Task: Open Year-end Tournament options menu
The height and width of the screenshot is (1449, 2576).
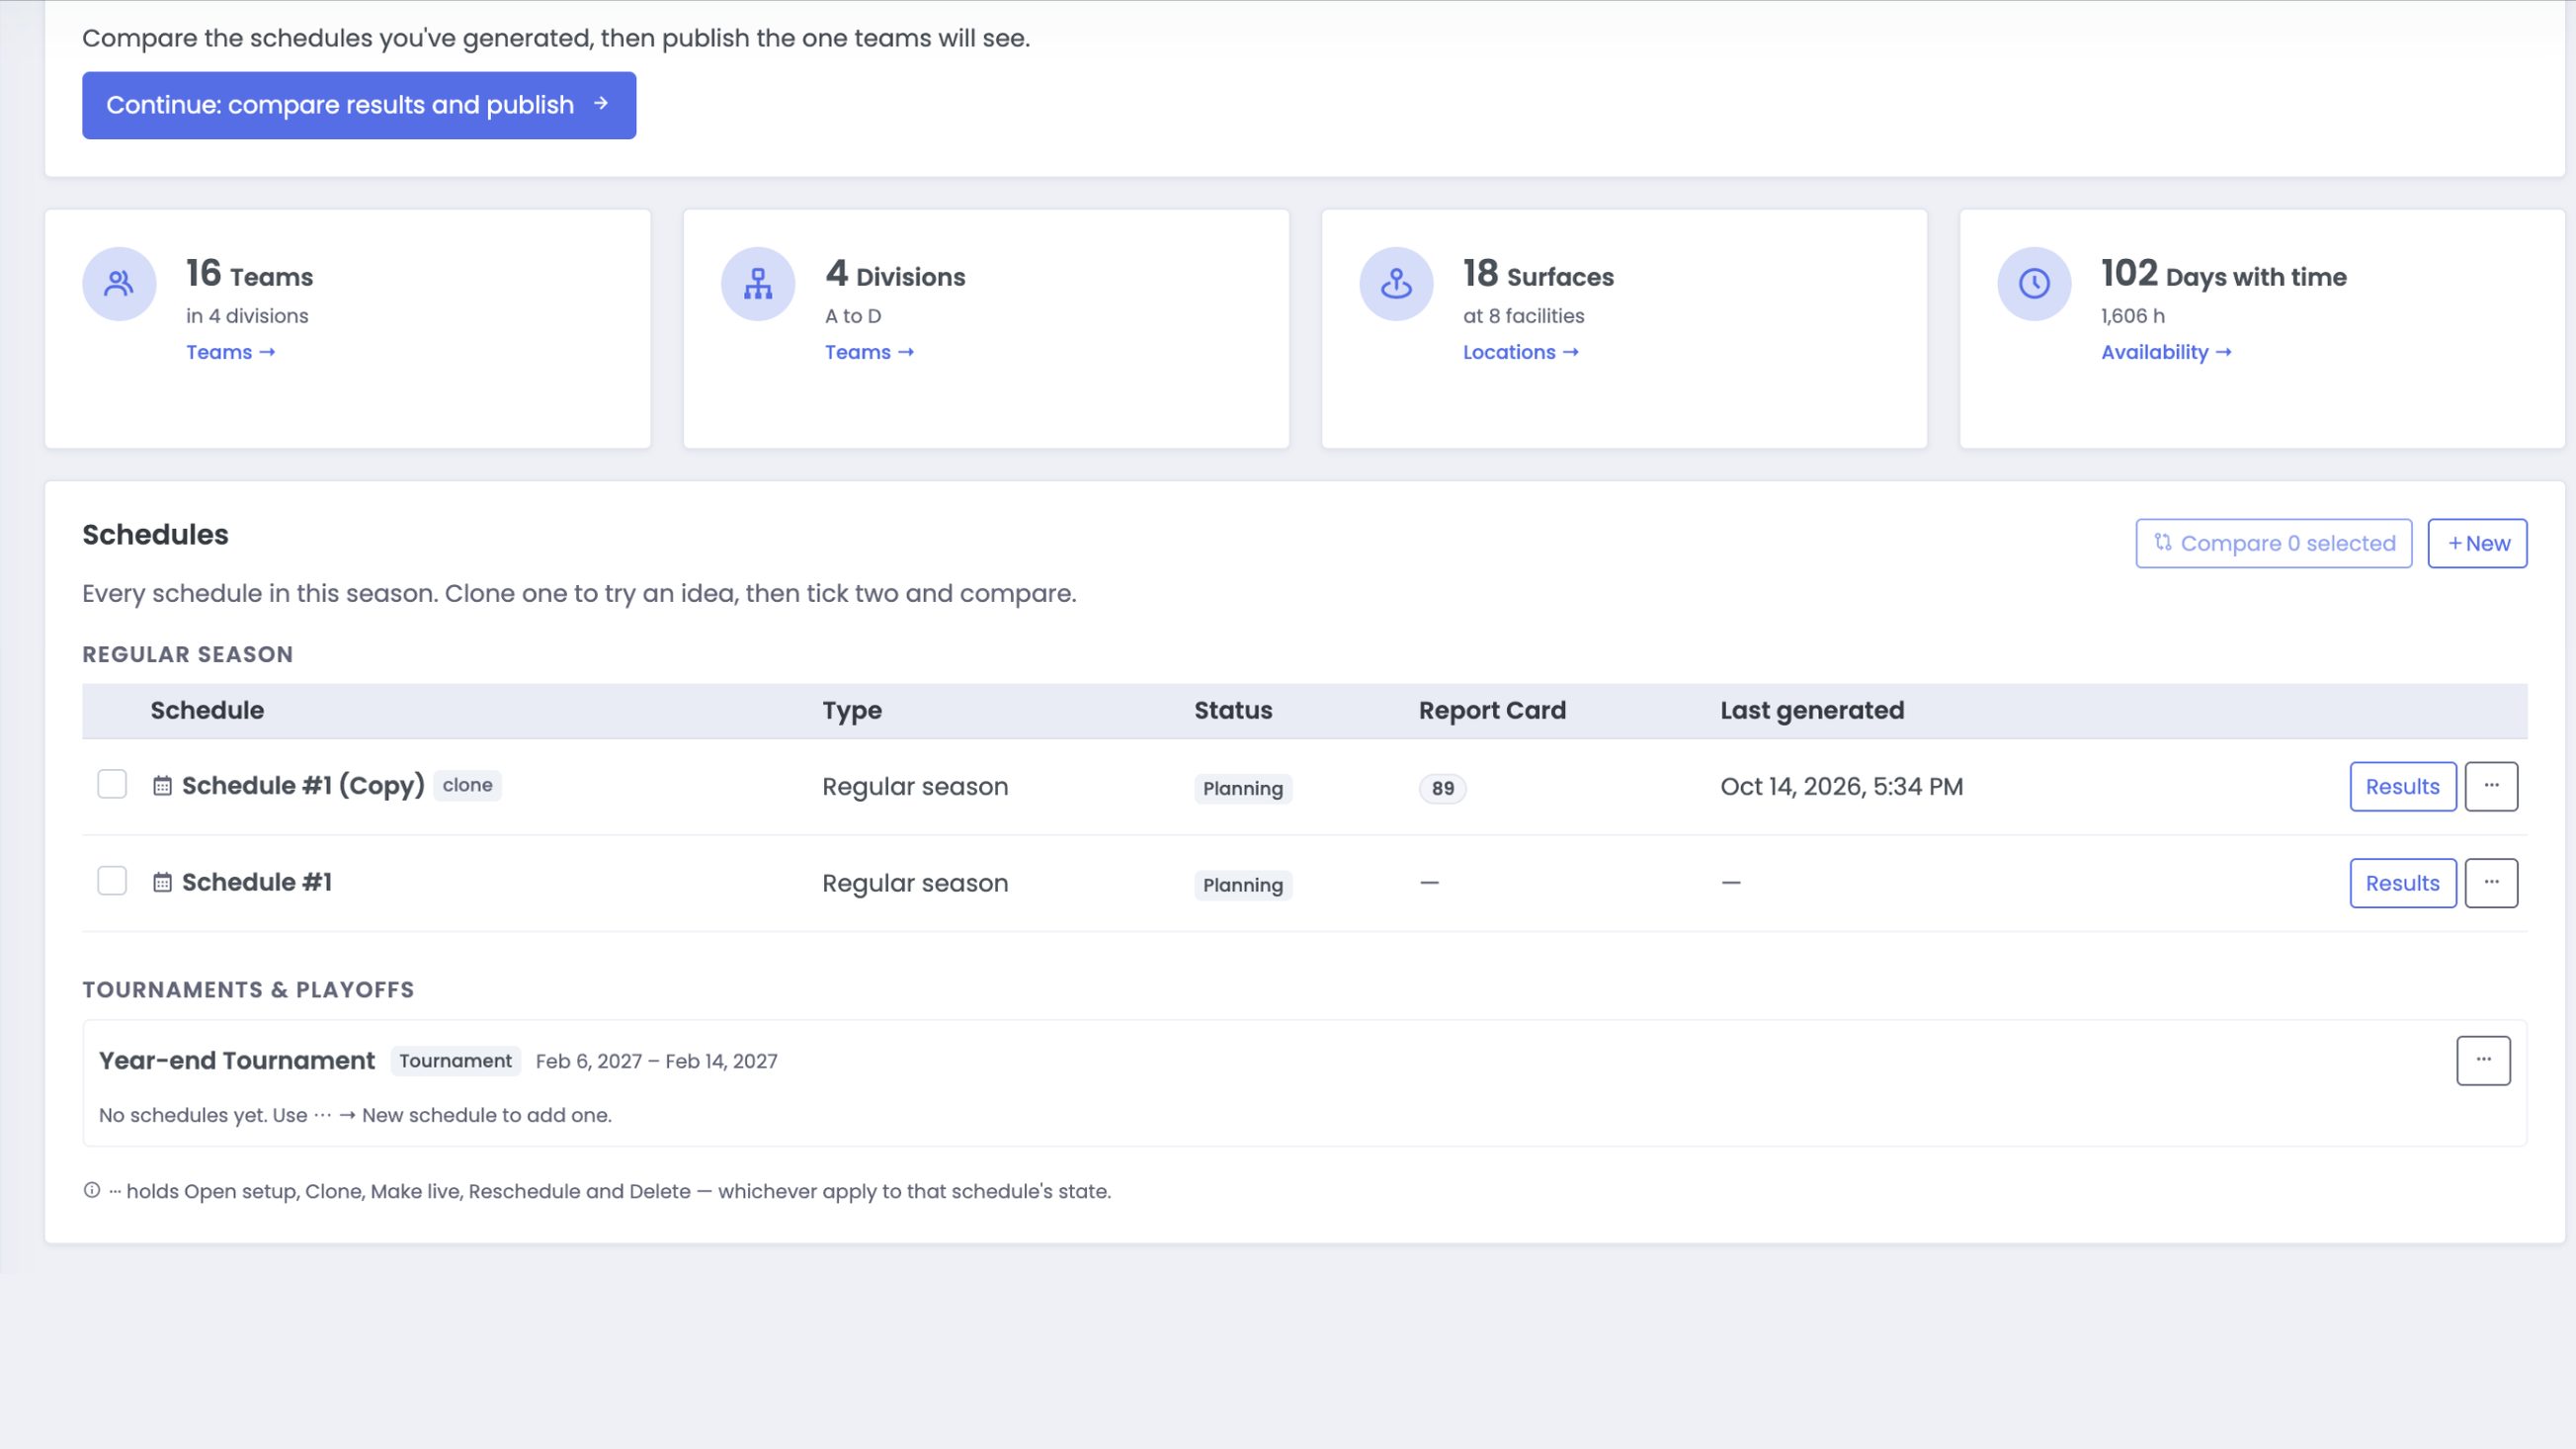Action: pos(2483,1060)
